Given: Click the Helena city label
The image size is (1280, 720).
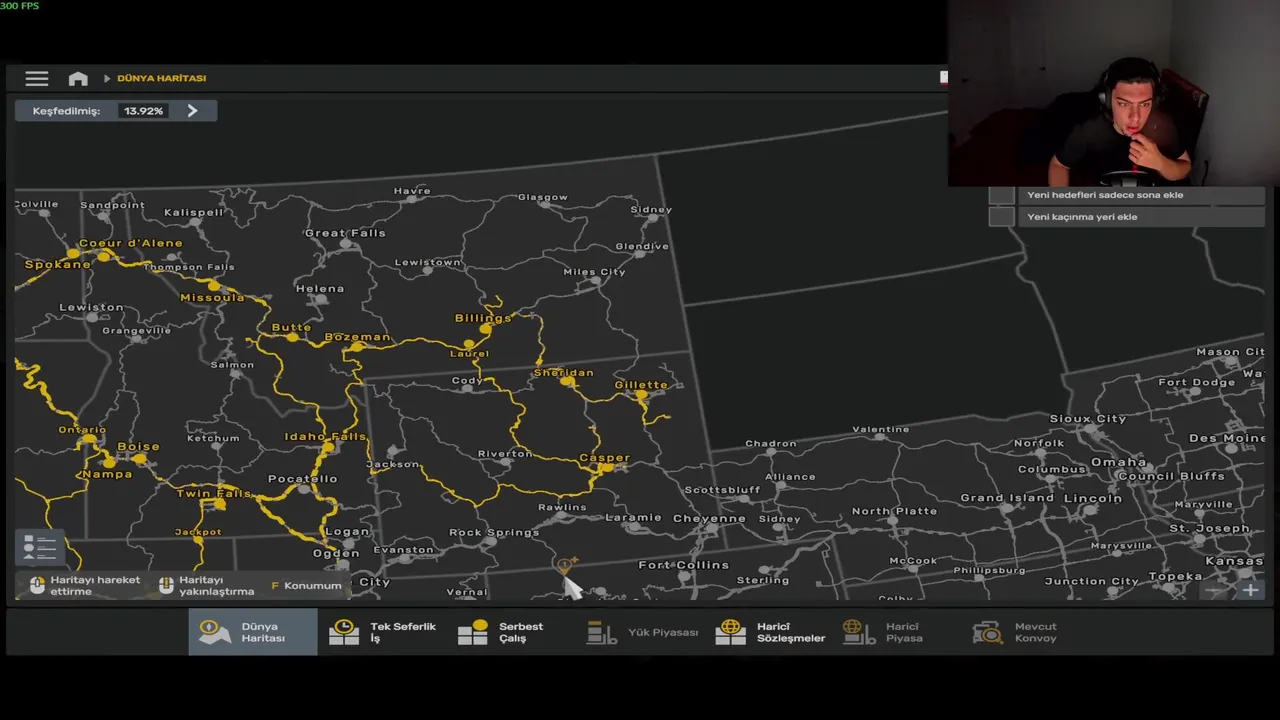Looking at the screenshot, I should tap(320, 289).
